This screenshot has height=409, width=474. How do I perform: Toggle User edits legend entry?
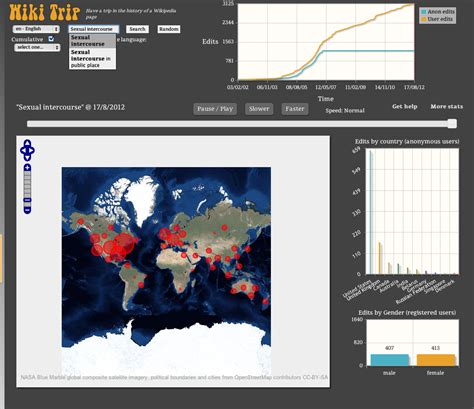tap(438, 19)
